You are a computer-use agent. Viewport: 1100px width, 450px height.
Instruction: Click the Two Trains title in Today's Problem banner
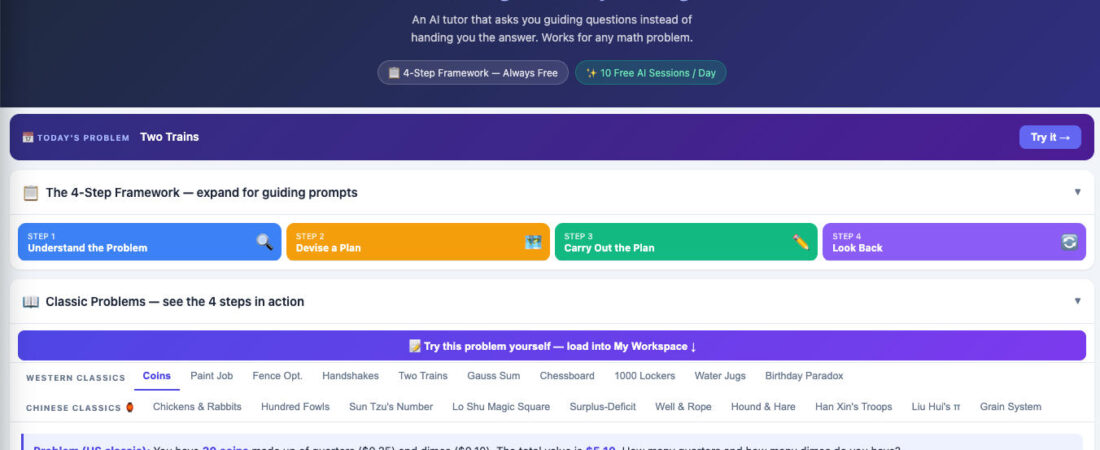pyautogui.click(x=169, y=137)
